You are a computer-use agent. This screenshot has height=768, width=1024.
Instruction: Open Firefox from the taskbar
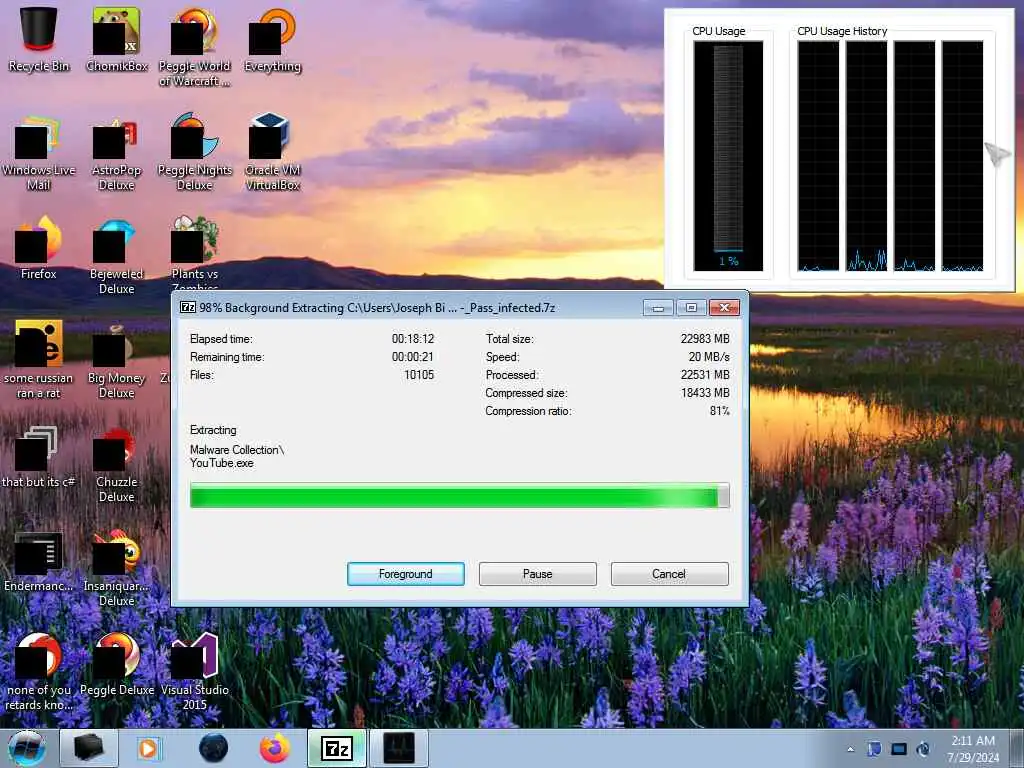click(x=275, y=748)
